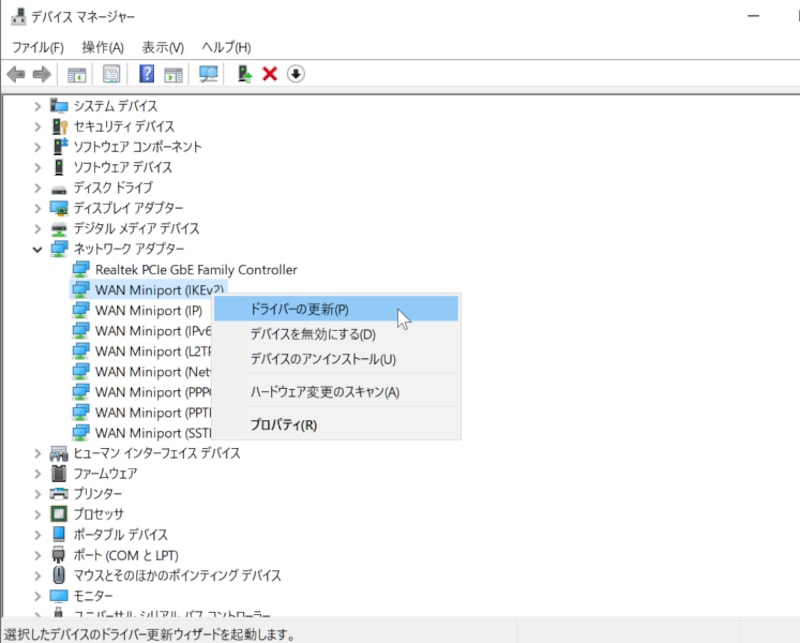Click the update driver icon with green arrow
Viewport: 800px width, 643px height.
pos(243,74)
